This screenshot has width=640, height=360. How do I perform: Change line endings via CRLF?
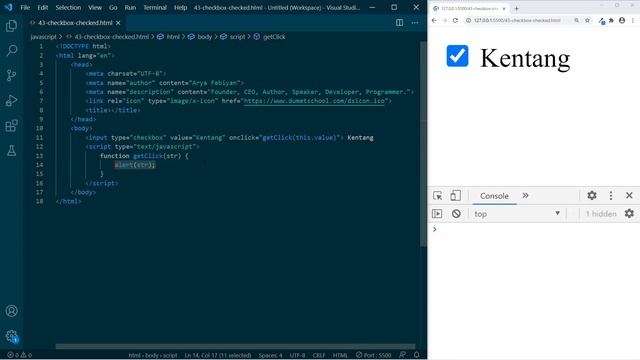click(x=318, y=355)
